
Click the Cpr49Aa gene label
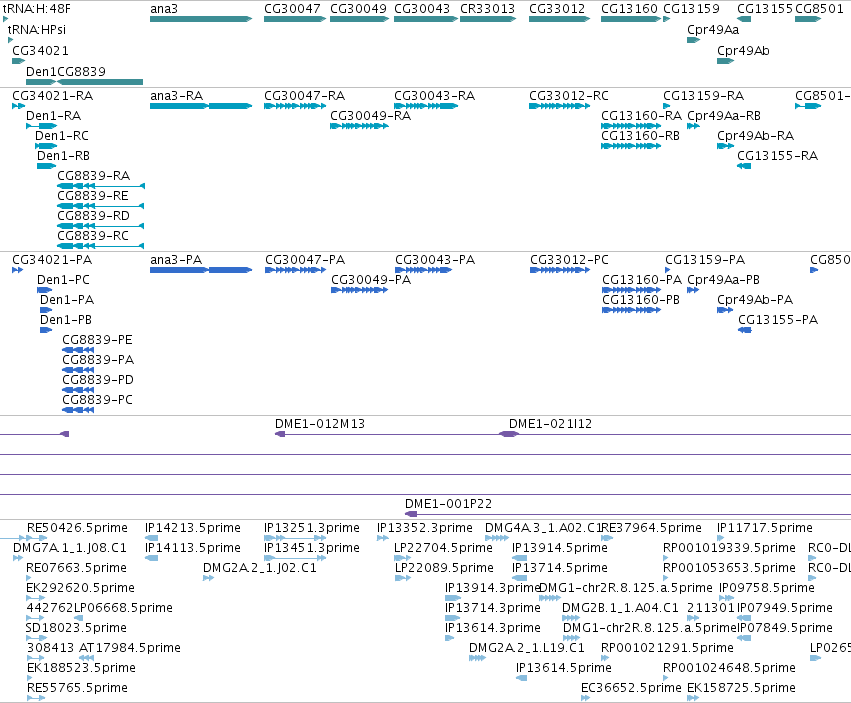[713, 29]
